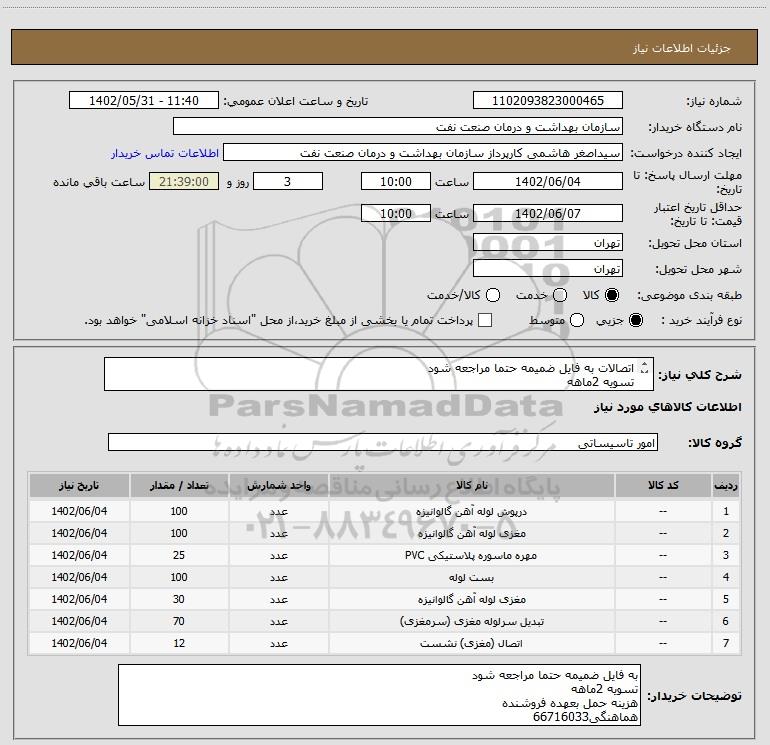Screen dimensions: 770x745
Task: Click the price validity hour 10:00 field
Action: 396,213
